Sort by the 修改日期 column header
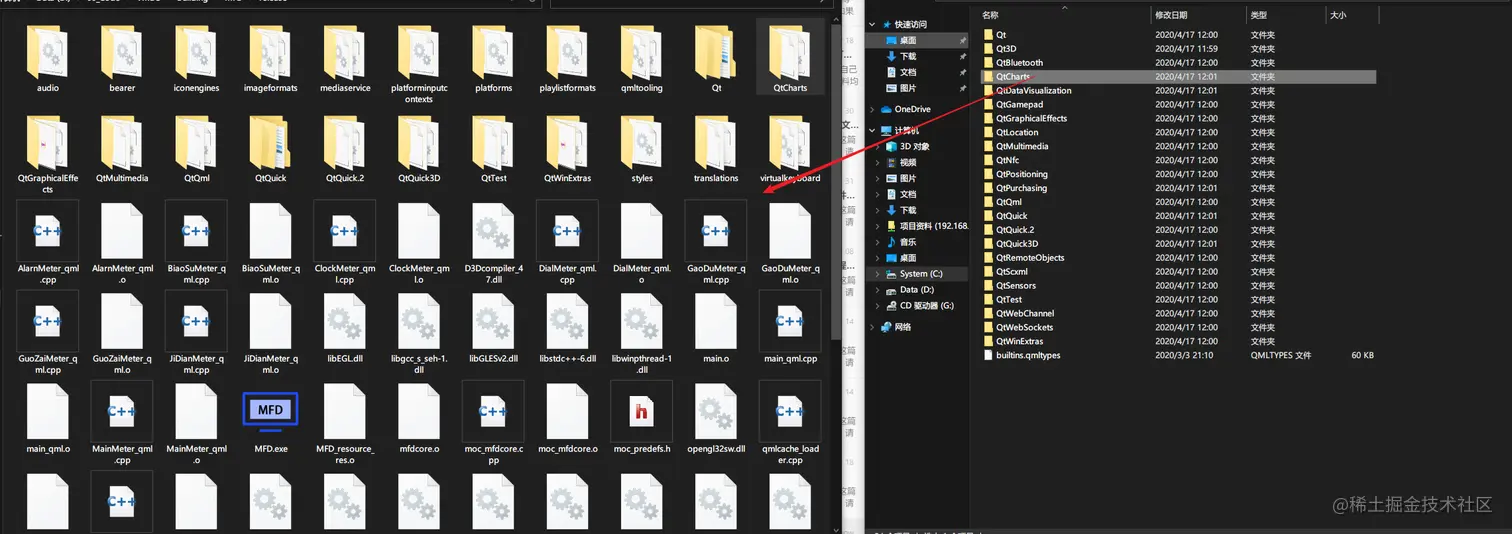 coord(1198,15)
